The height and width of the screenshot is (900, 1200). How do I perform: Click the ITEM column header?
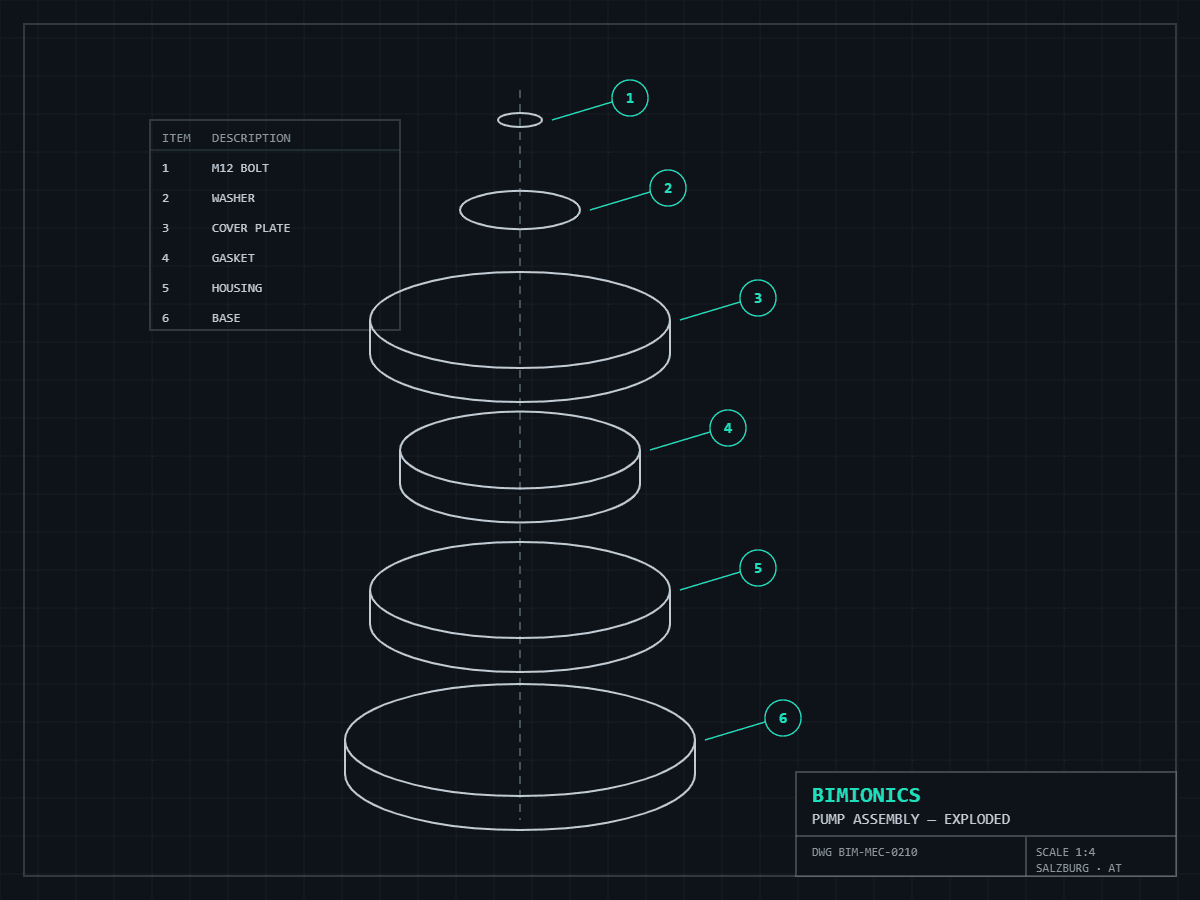click(x=176, y=138)
